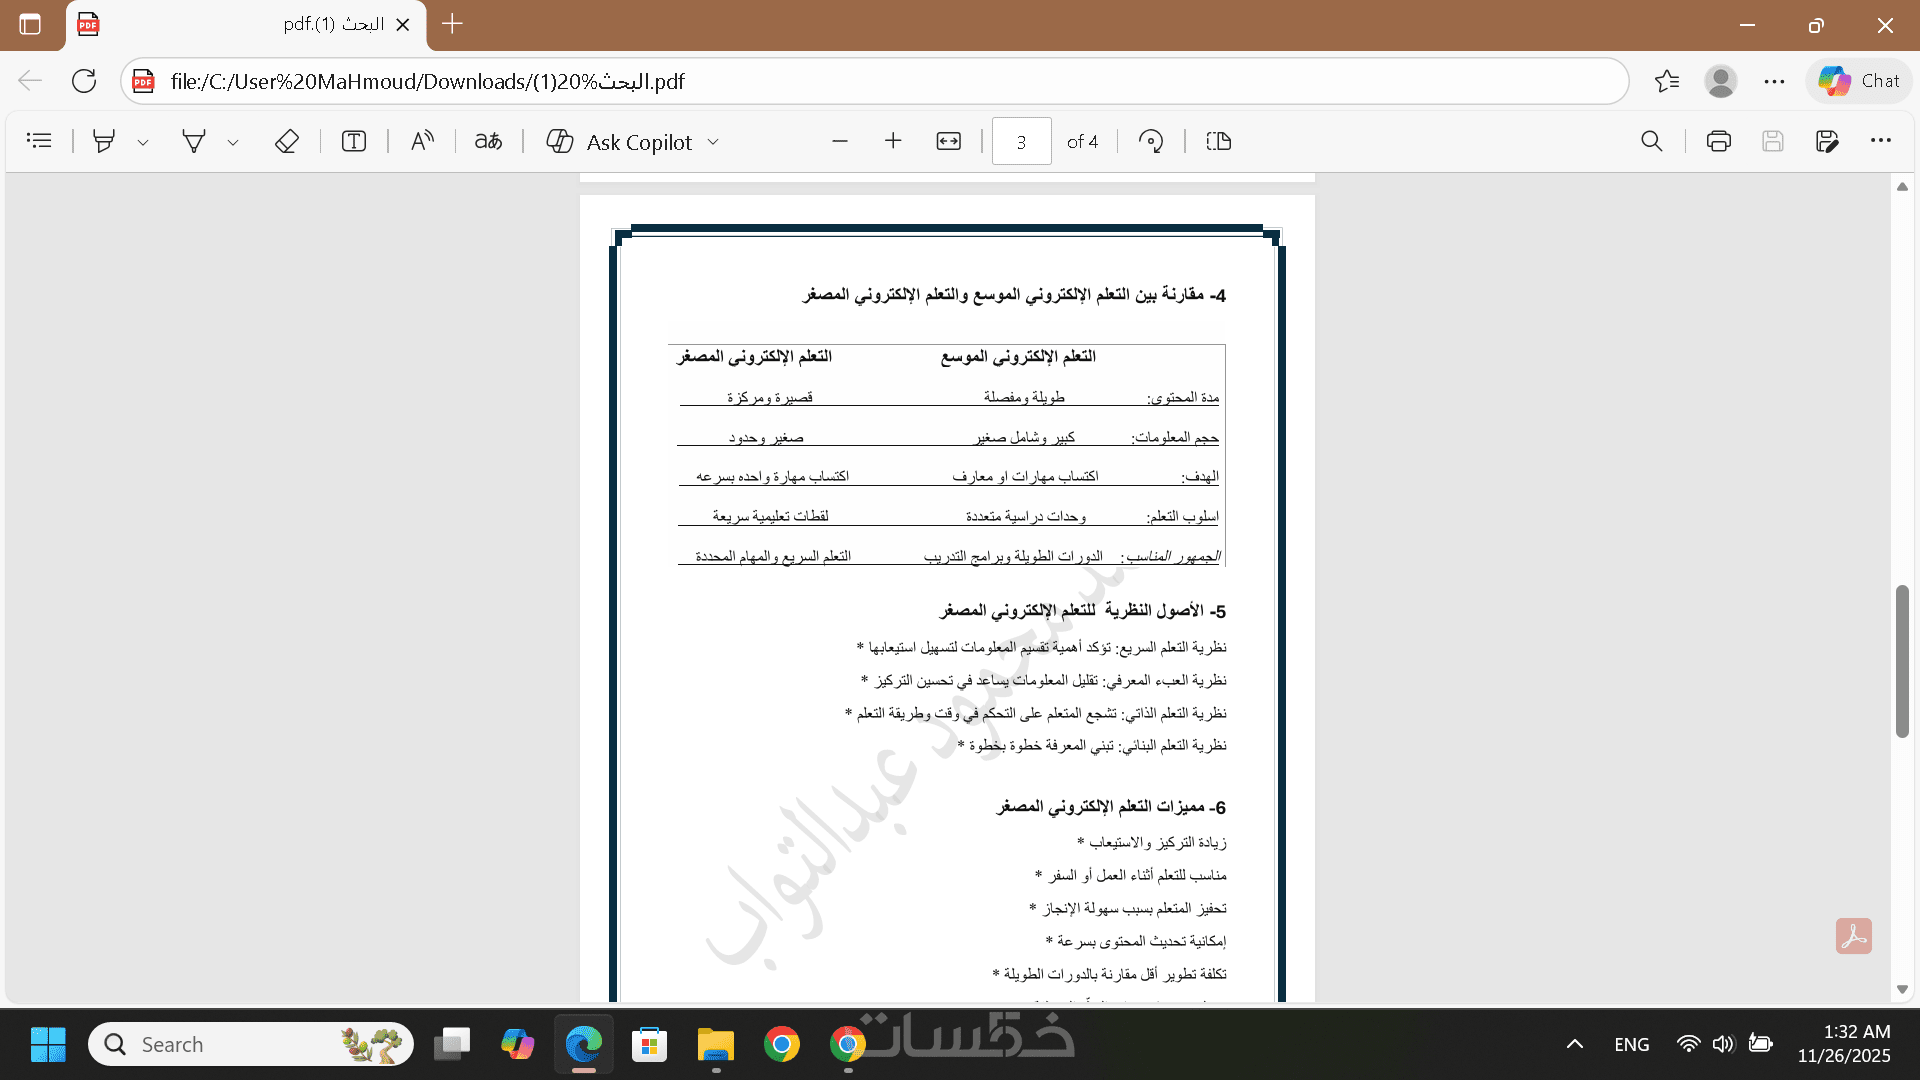The image size is (1920, 1080).
Task: Expand the draw pen options arrow
Action: 233,142
